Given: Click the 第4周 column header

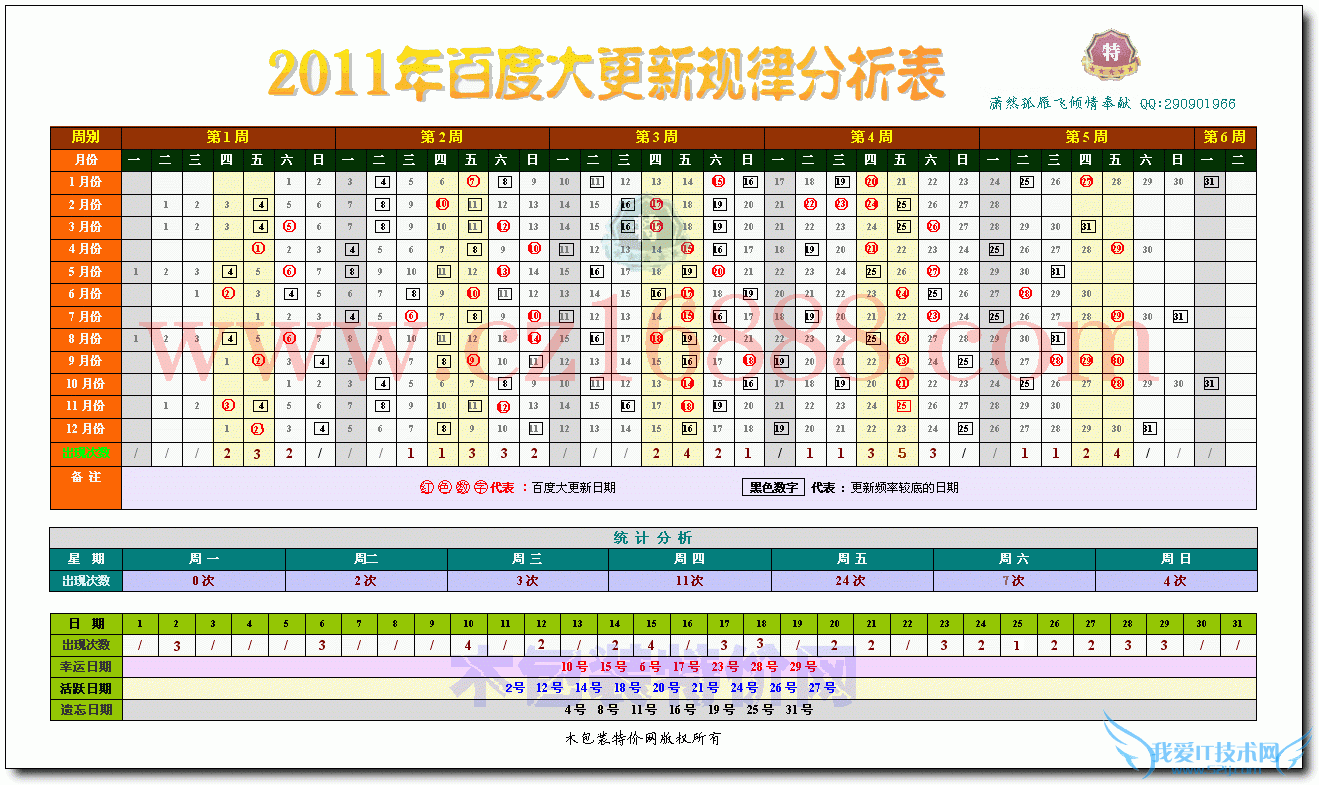Looking at the screenshot, I should tap(872, 137).
